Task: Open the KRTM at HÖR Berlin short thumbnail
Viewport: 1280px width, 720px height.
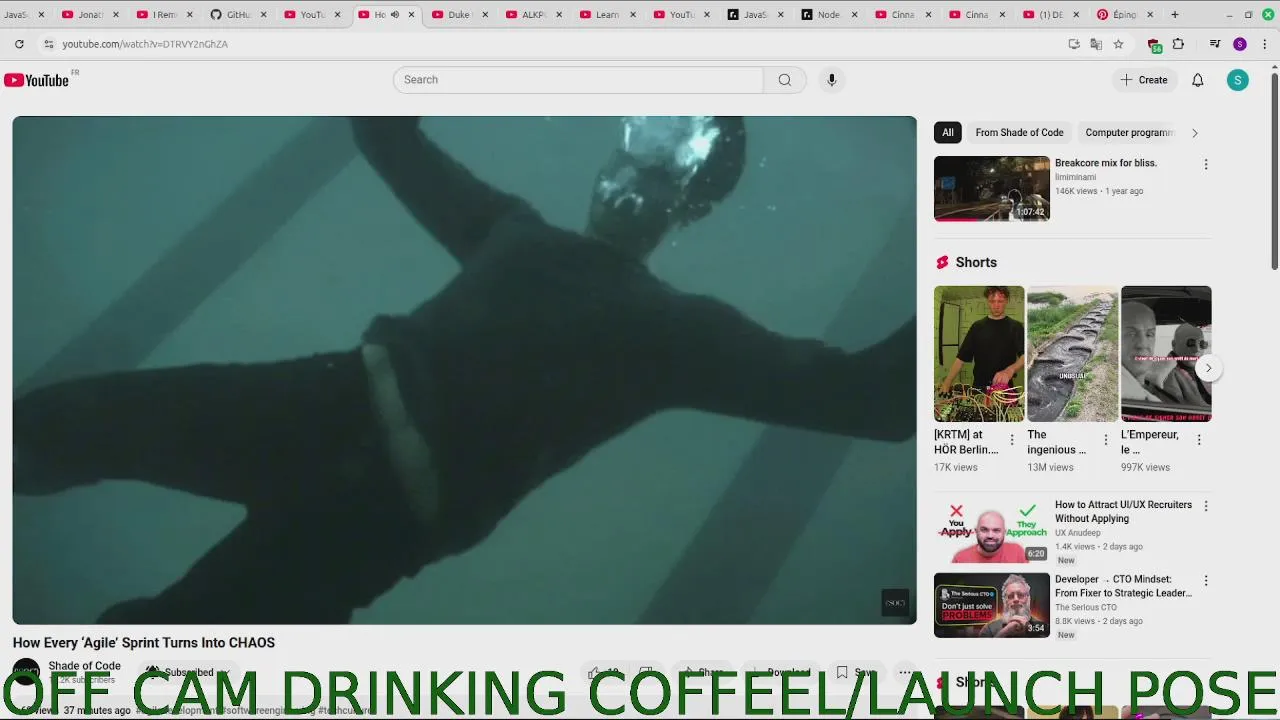Action: coord(979,354)
